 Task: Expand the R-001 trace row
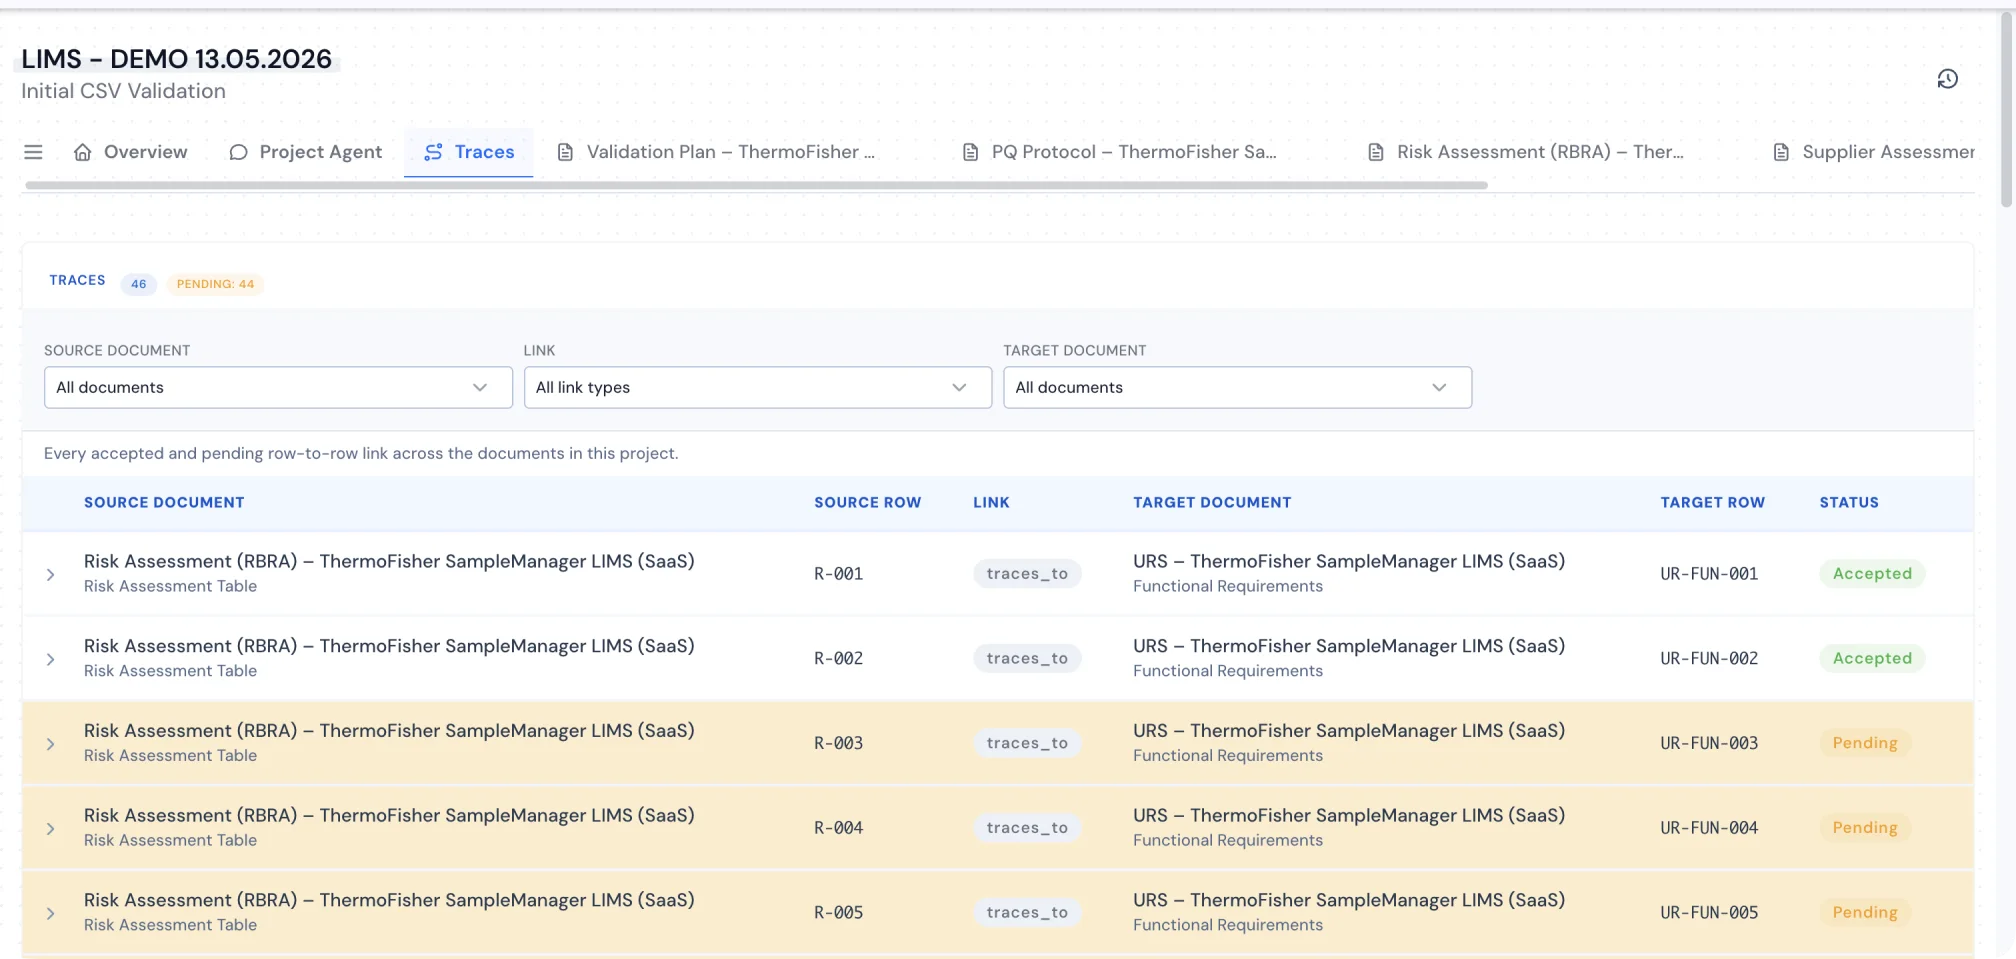point(50,574)
